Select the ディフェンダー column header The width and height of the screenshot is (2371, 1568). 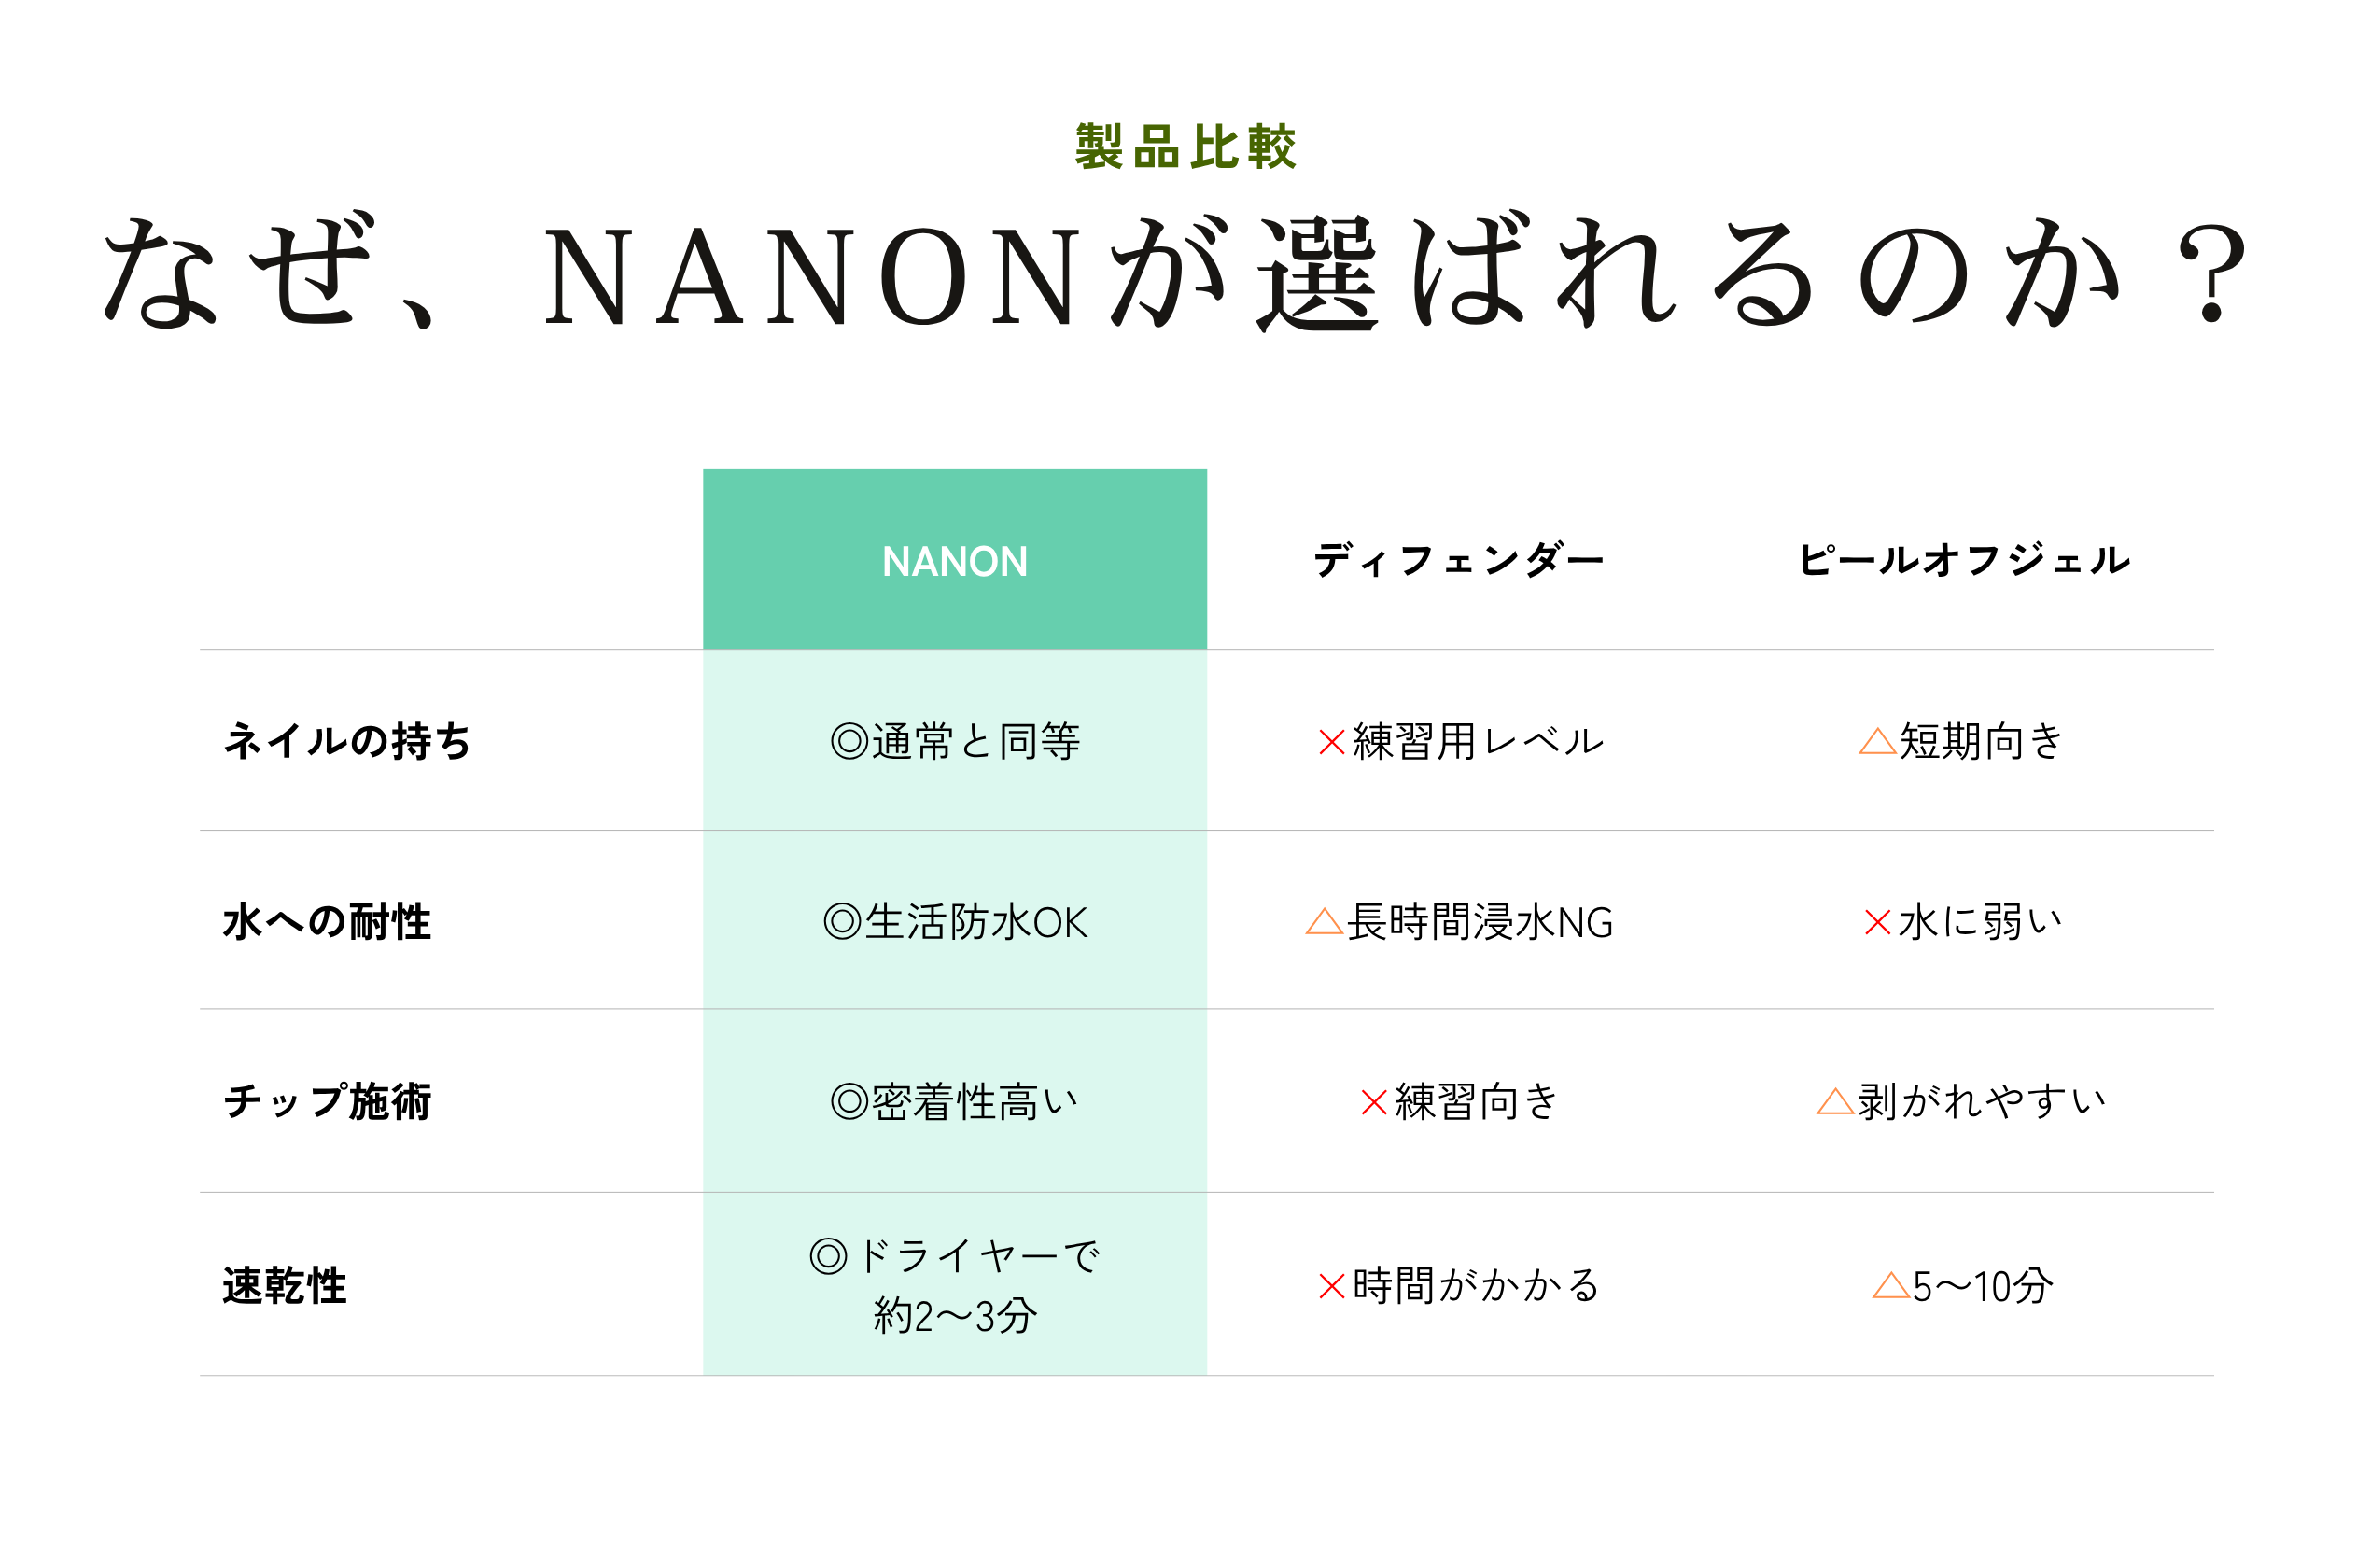pyautogui.click(x=1458, y=560)
